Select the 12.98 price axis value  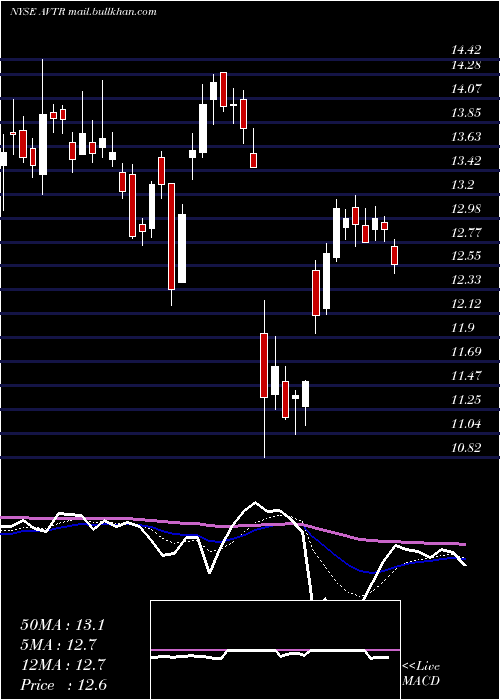(466, 208)
